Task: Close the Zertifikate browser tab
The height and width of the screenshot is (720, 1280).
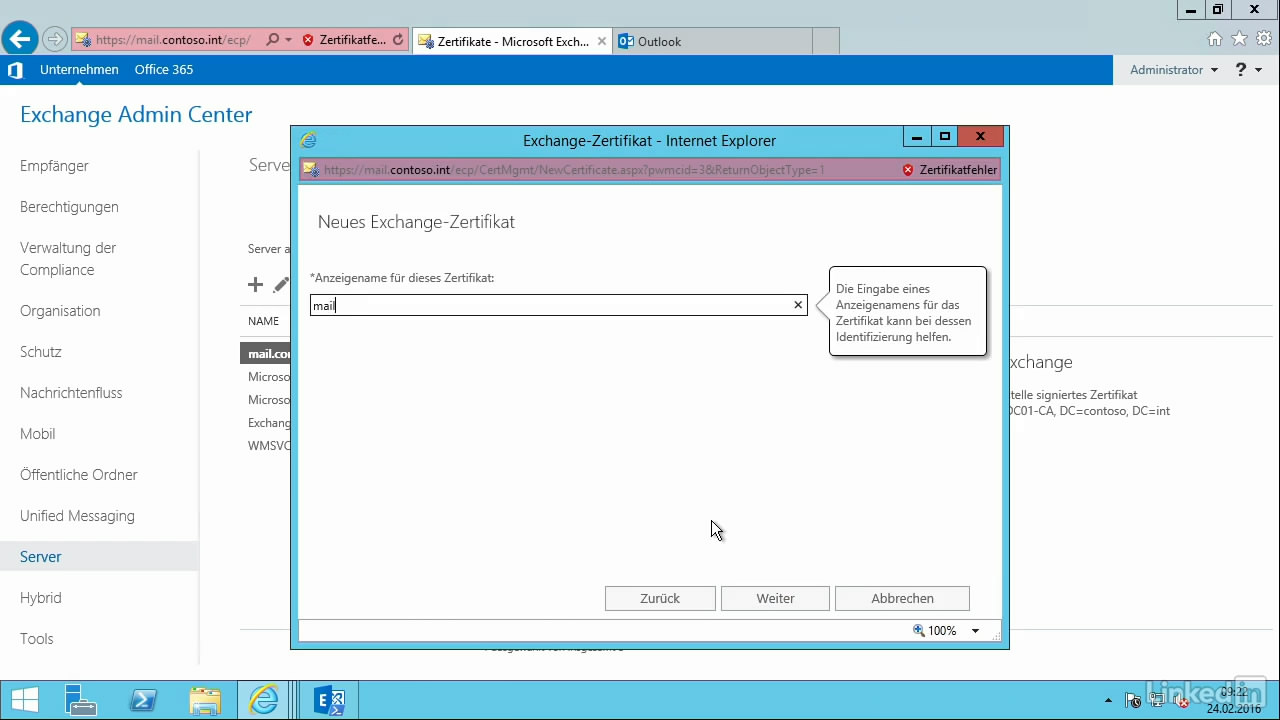Action: pos(602,41)
